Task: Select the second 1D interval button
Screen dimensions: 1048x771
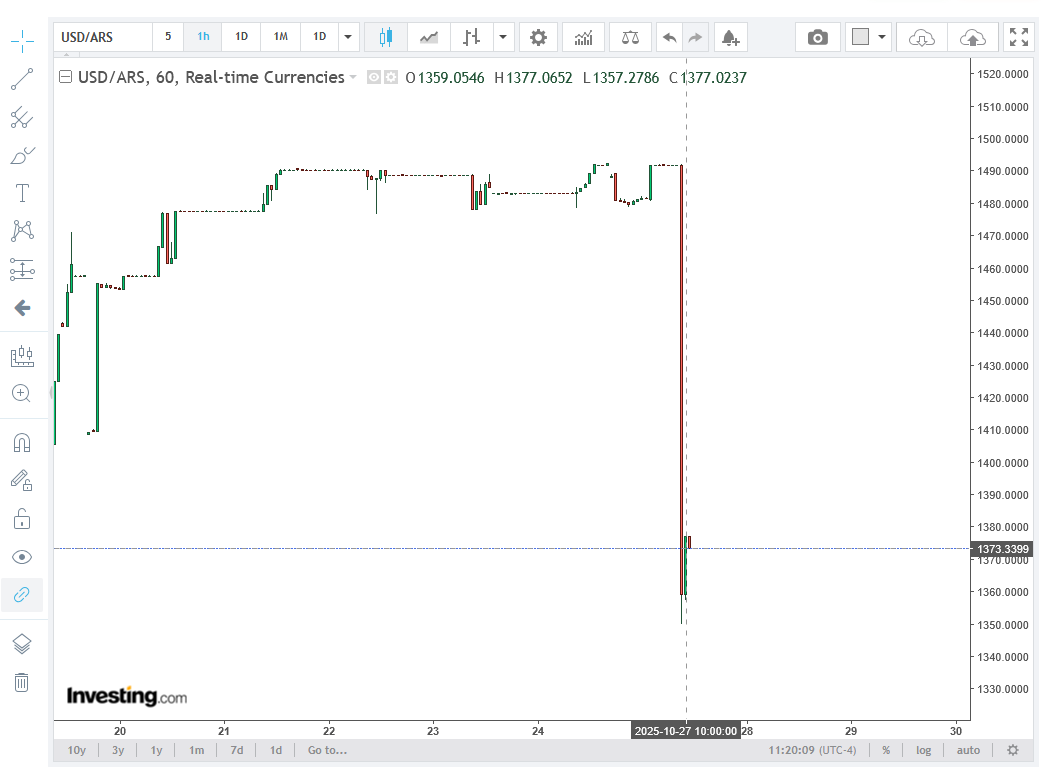Action: pos(320,37)
